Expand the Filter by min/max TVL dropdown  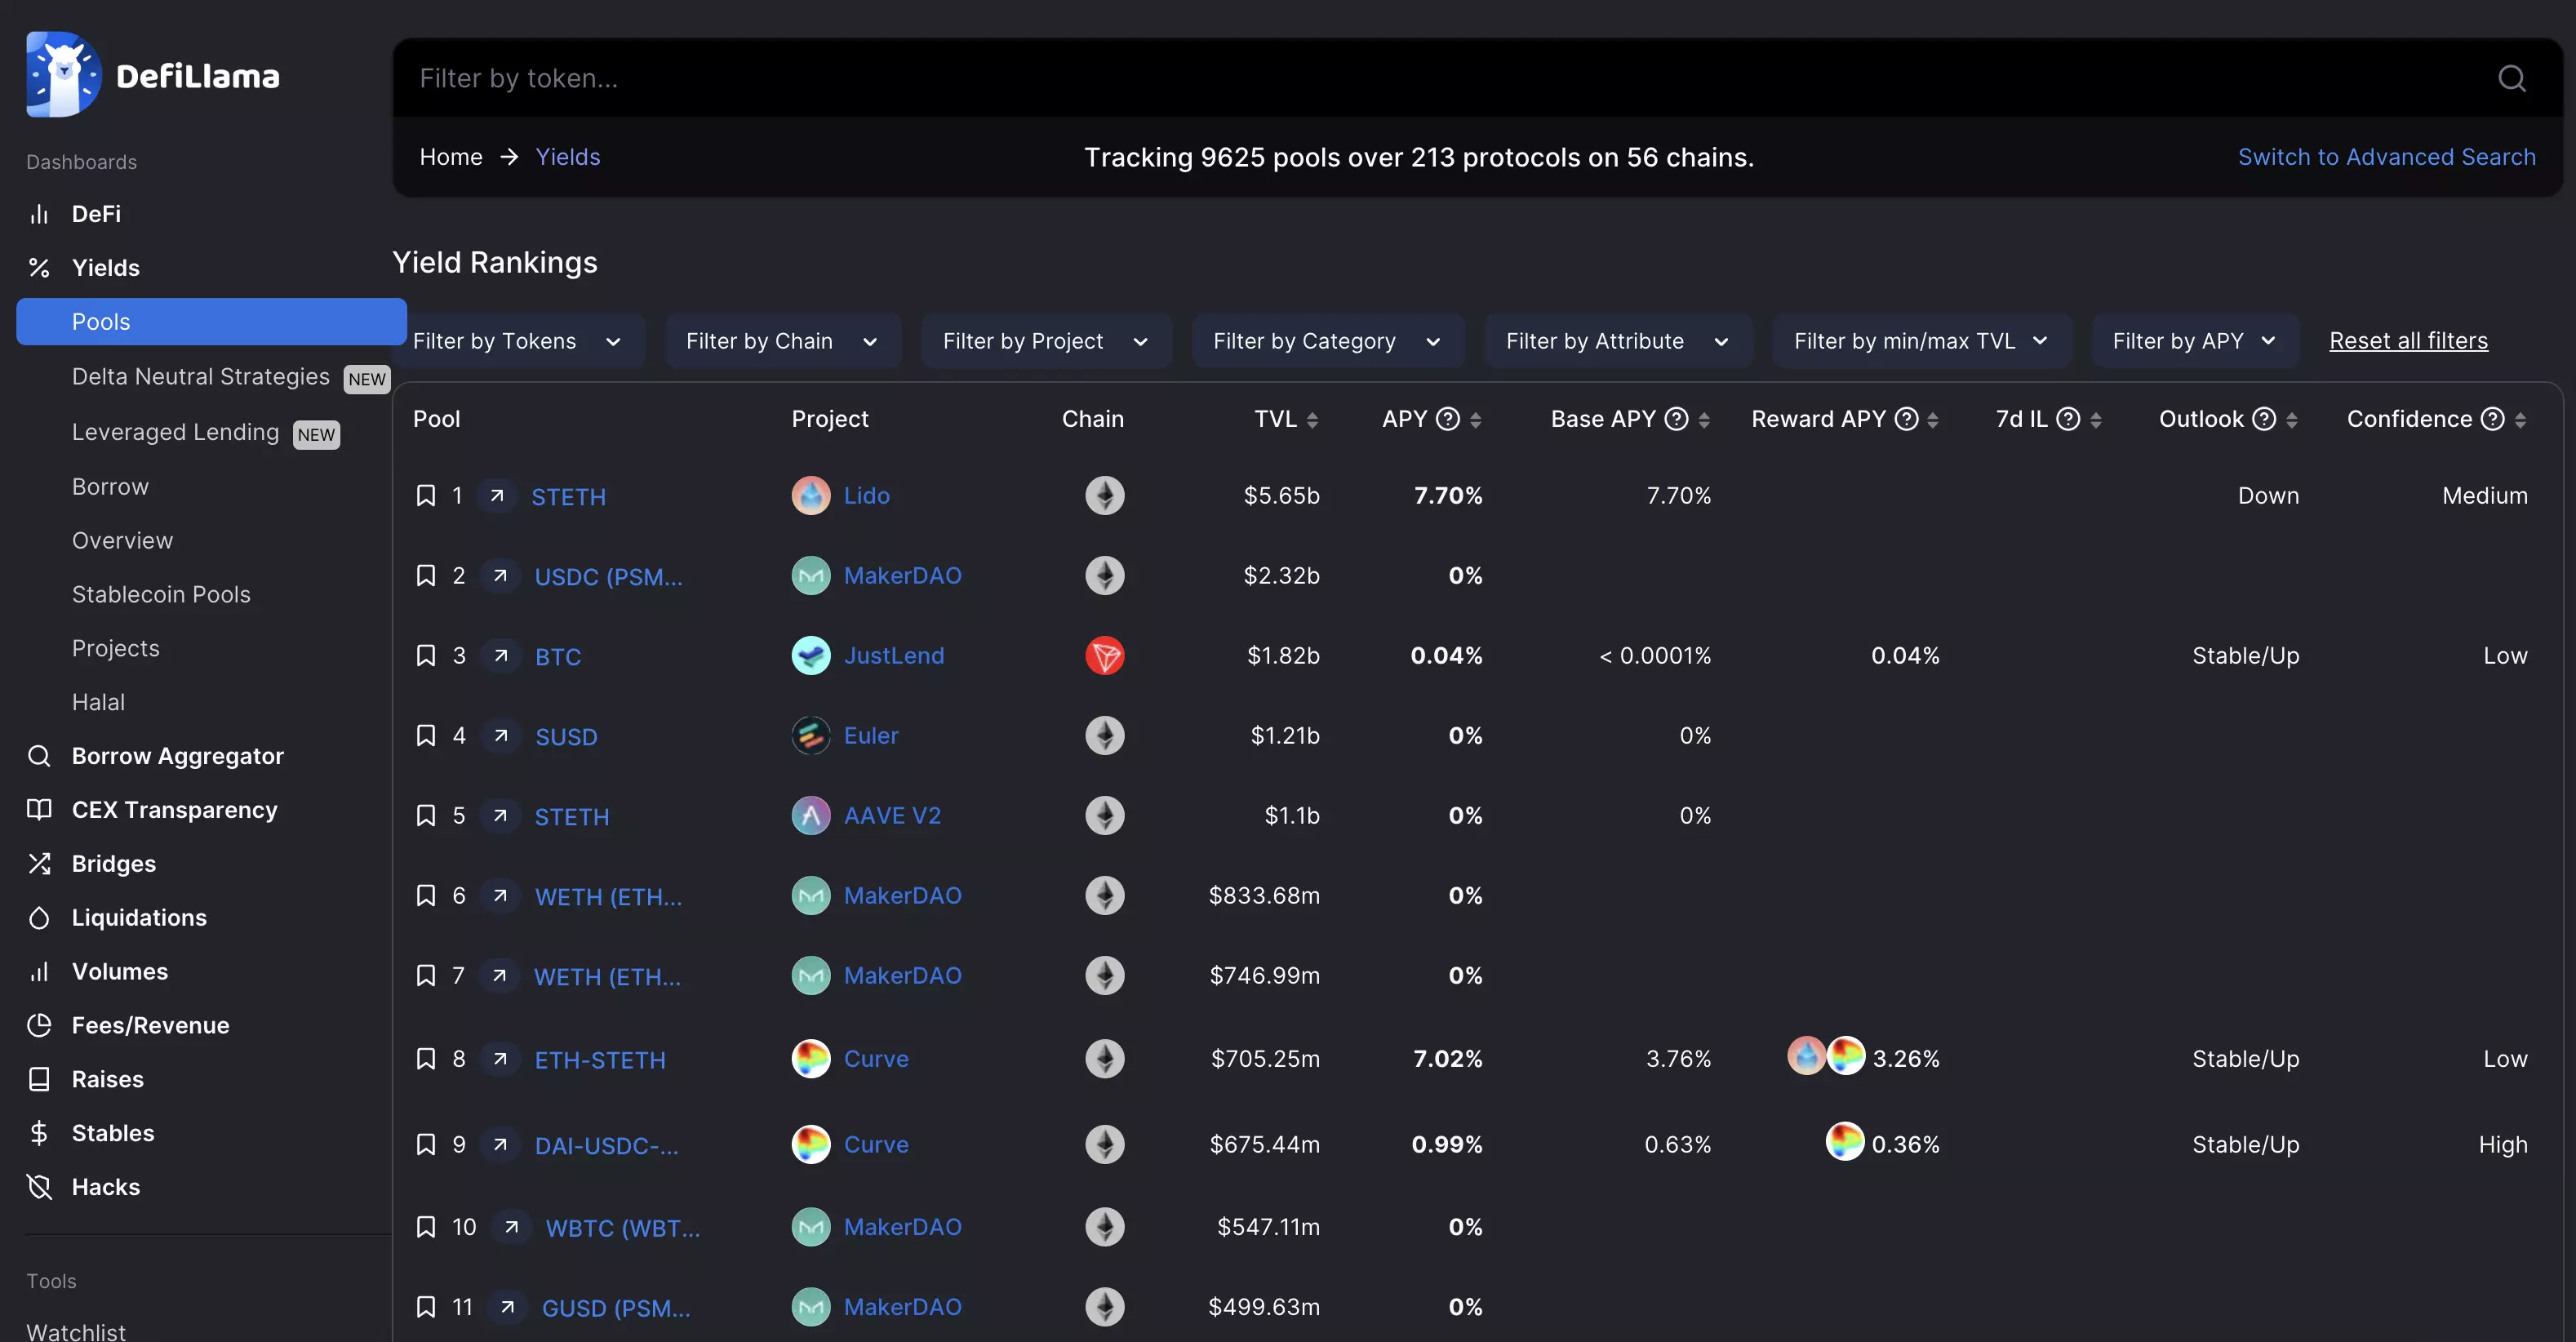point(1922,341)
